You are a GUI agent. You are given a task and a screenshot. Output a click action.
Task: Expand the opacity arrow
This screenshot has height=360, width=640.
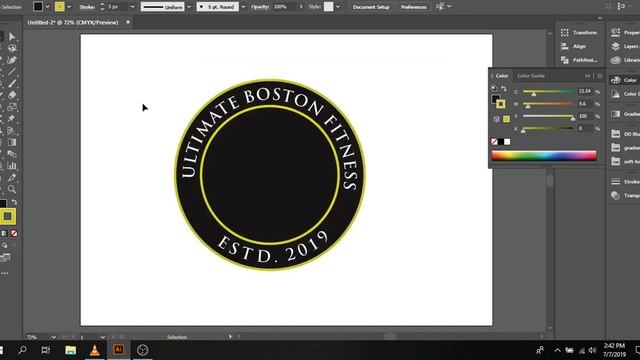[302, 7]
